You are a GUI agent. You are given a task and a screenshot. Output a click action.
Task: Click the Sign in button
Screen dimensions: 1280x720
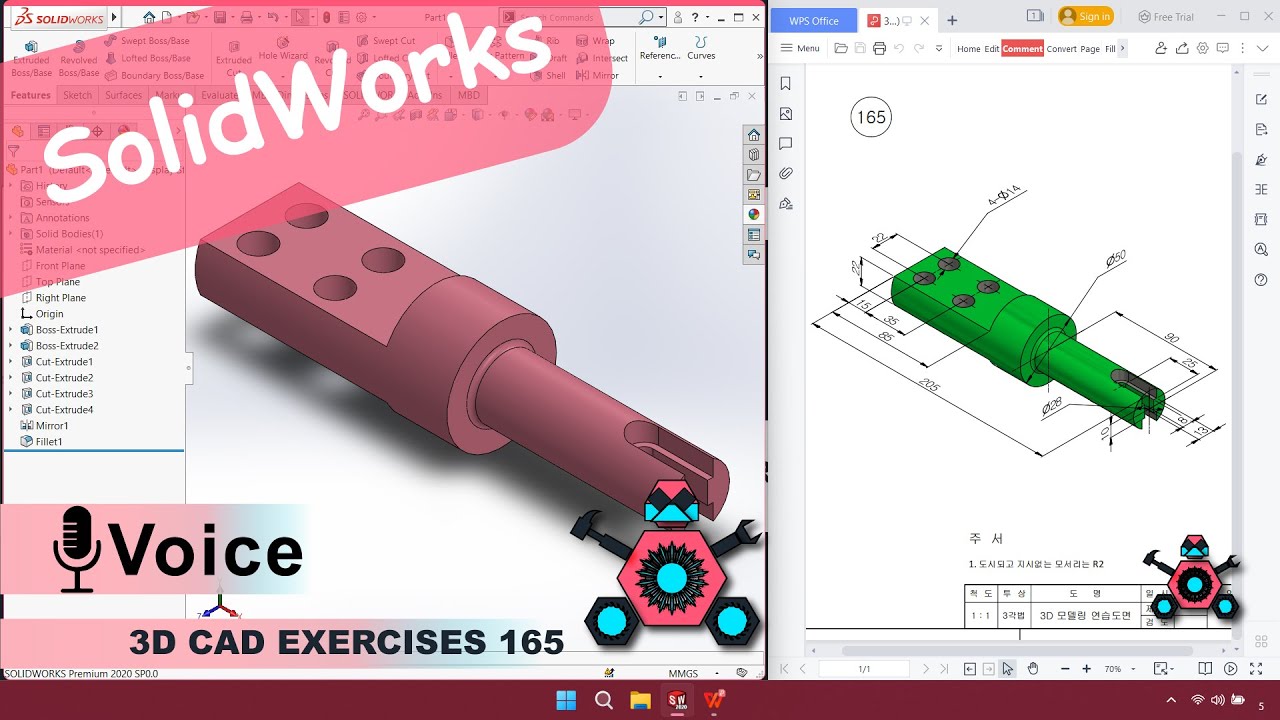click(1086, 16)
